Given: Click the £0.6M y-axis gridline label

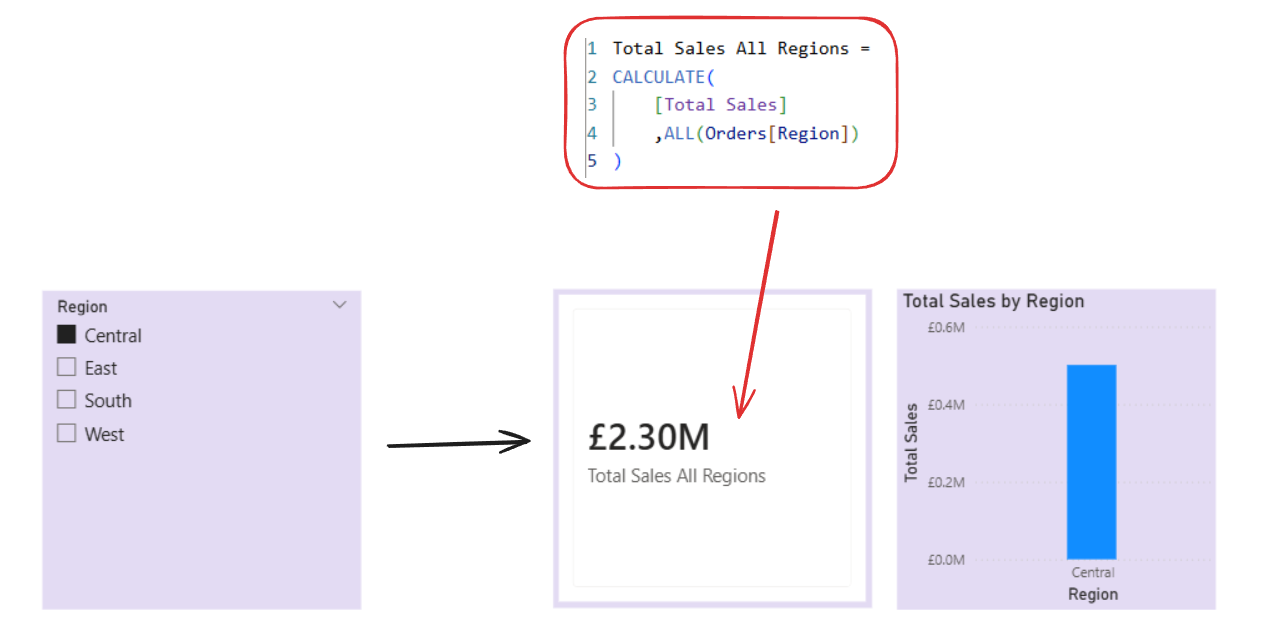Looking at the screenshot, I should tap(945, 328).
